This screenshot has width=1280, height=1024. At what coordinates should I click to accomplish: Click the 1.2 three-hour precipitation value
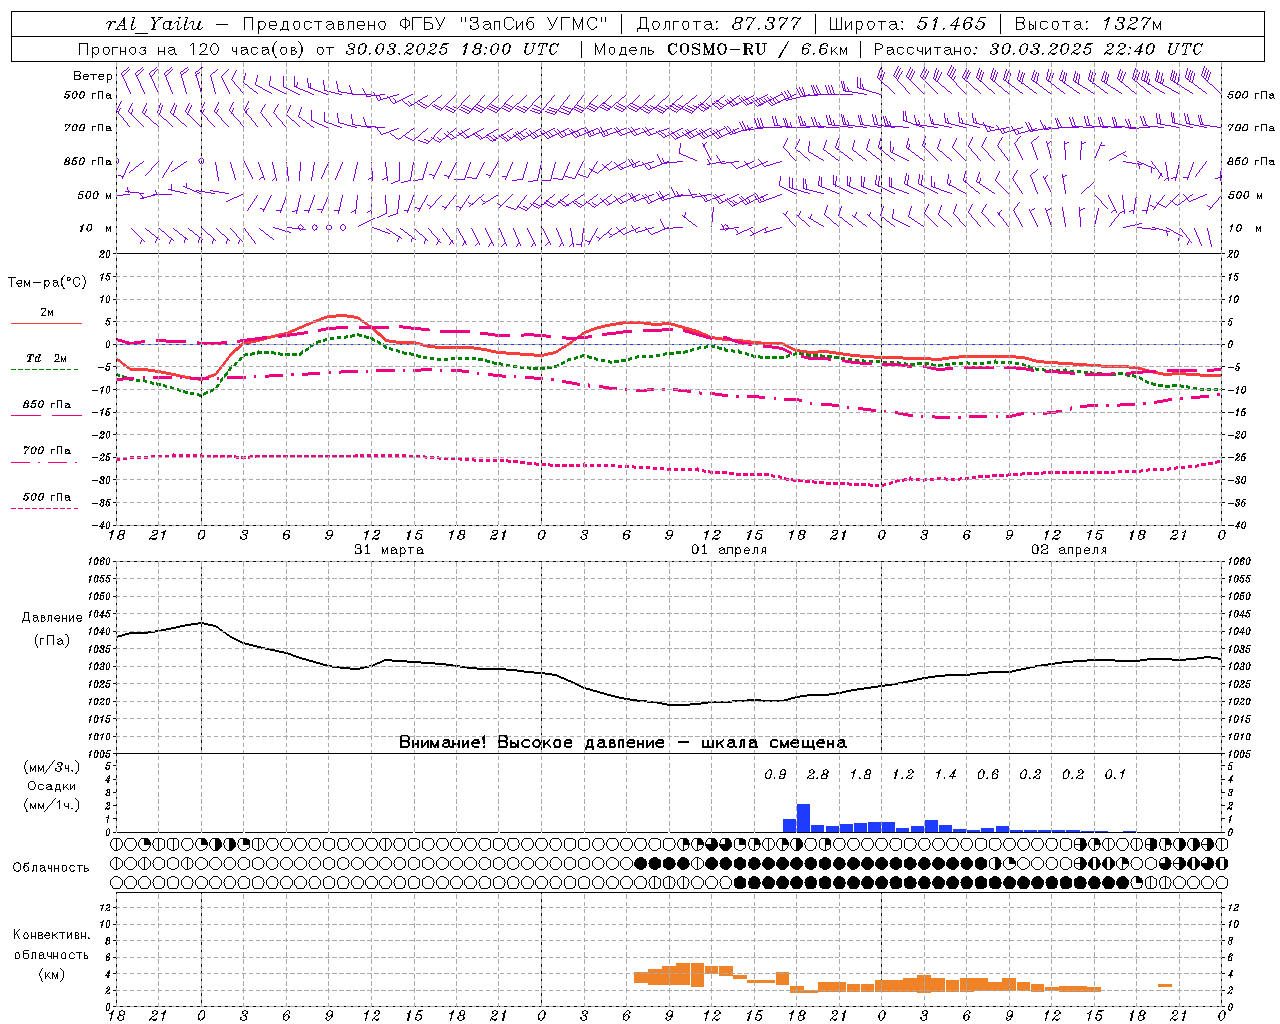pos(903,774)
